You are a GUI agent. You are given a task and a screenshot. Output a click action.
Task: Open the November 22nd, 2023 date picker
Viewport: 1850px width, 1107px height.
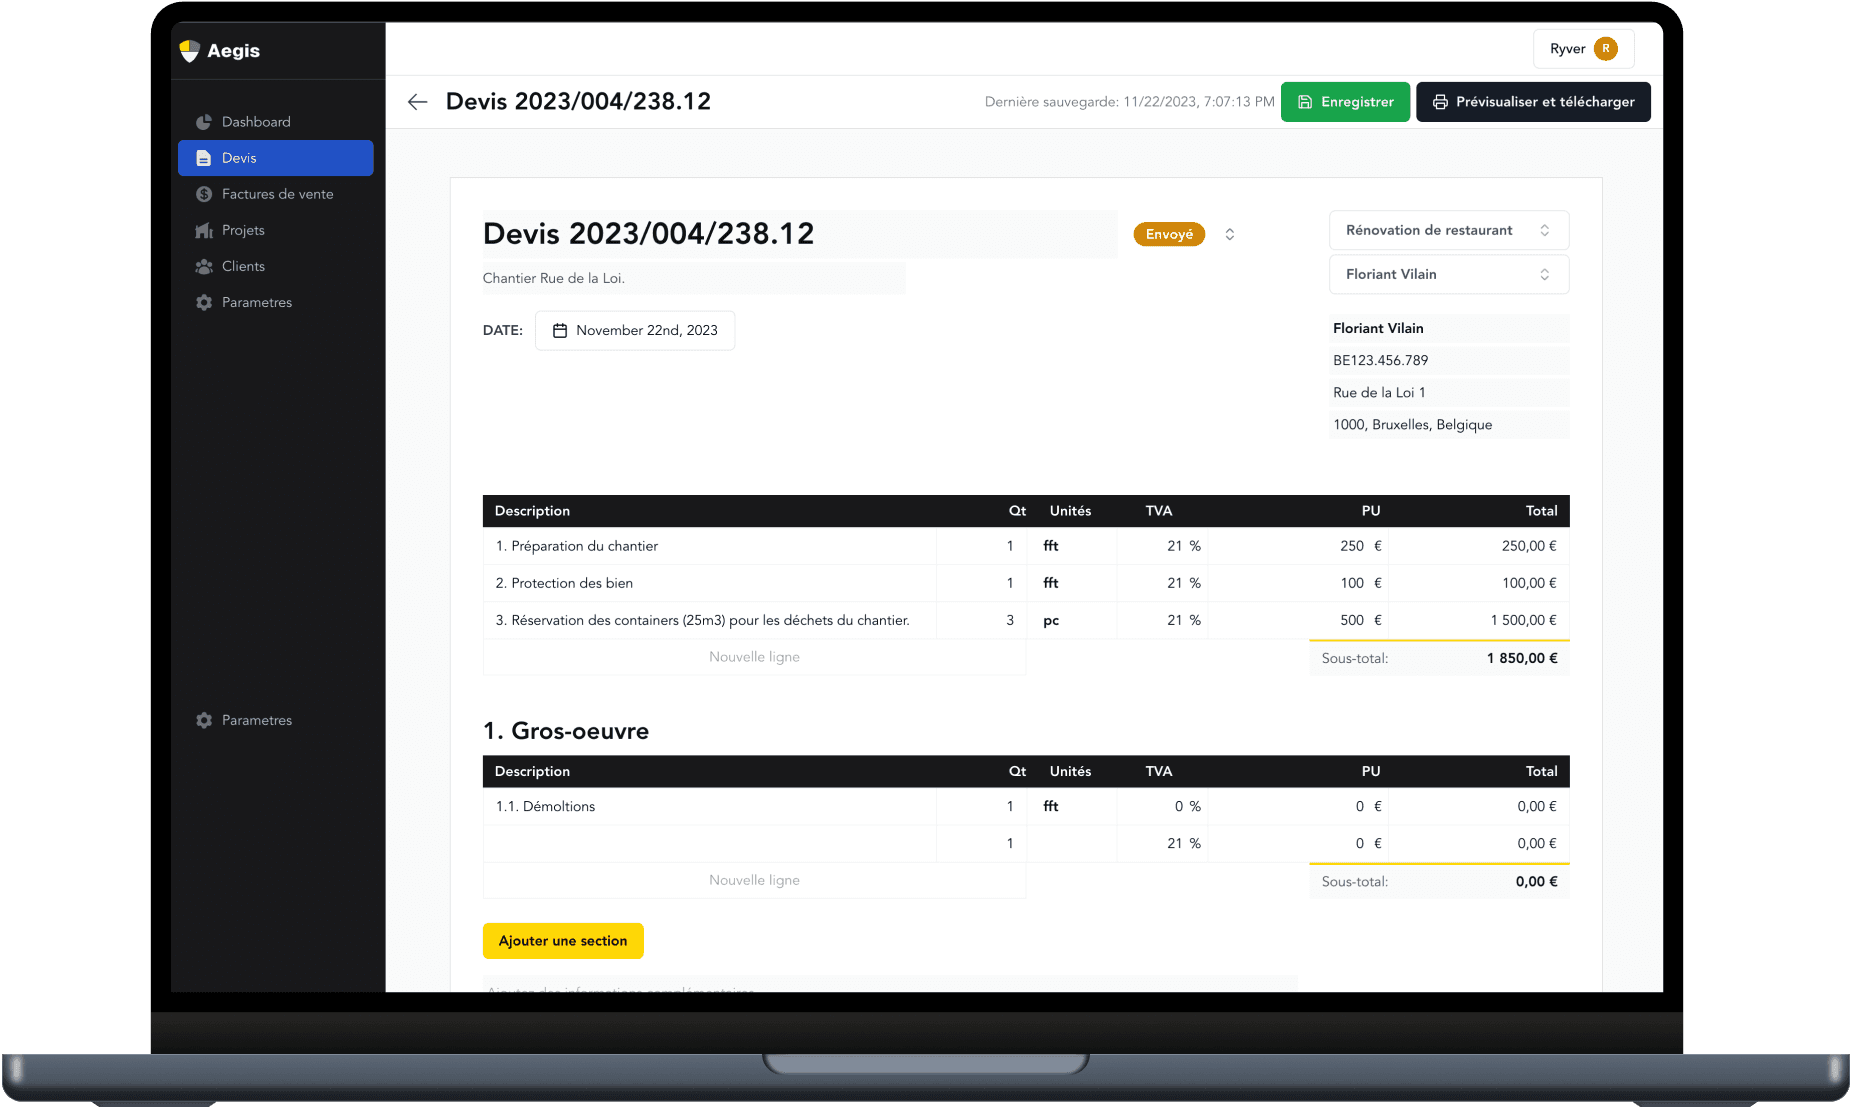pyautogui.click(x=635, y=330)
